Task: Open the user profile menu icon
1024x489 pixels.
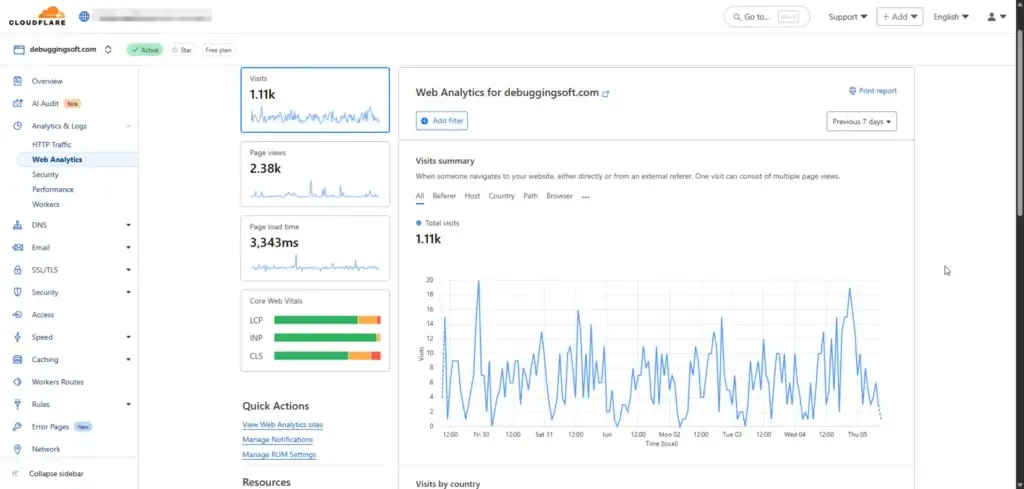Action: [x=997, y=17]
